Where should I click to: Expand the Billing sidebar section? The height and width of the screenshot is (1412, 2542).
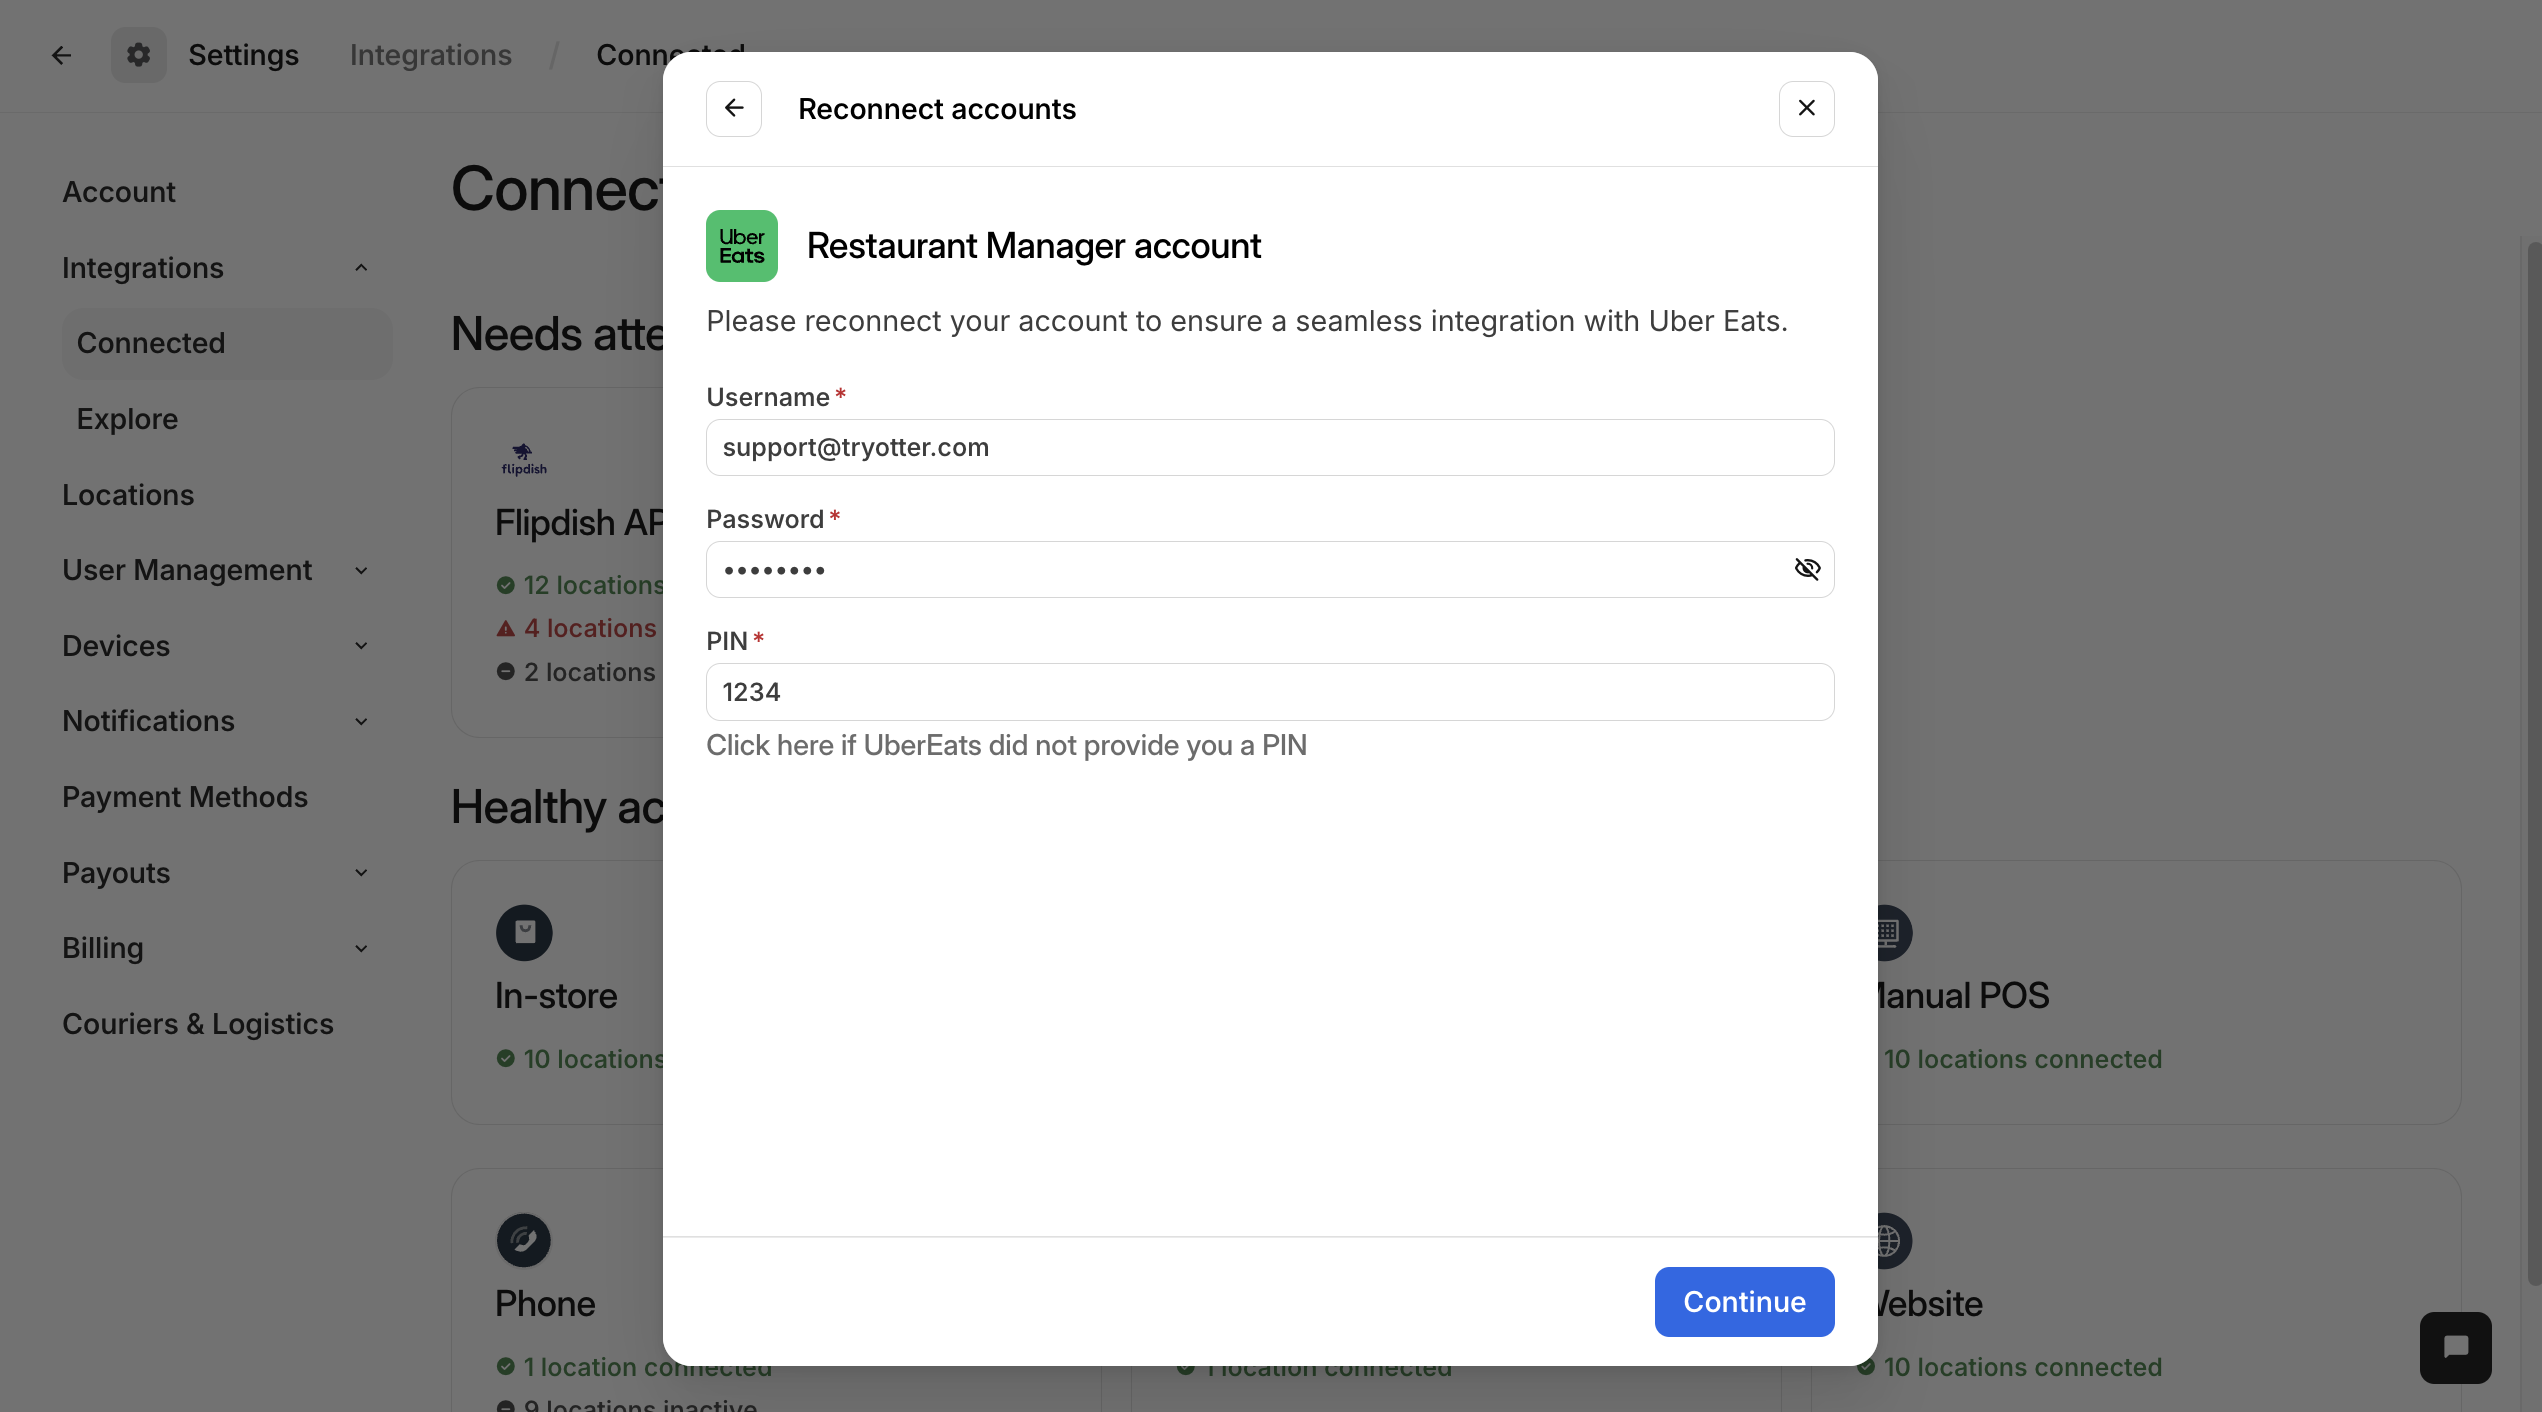tap(361, 948)
